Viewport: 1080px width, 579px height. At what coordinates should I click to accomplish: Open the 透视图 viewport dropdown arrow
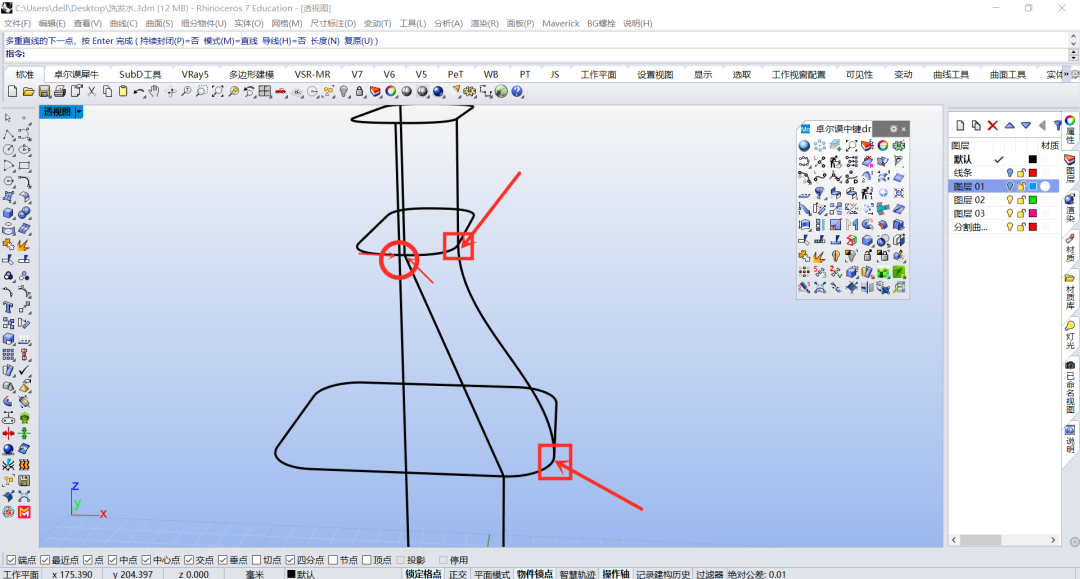point(79,112)
